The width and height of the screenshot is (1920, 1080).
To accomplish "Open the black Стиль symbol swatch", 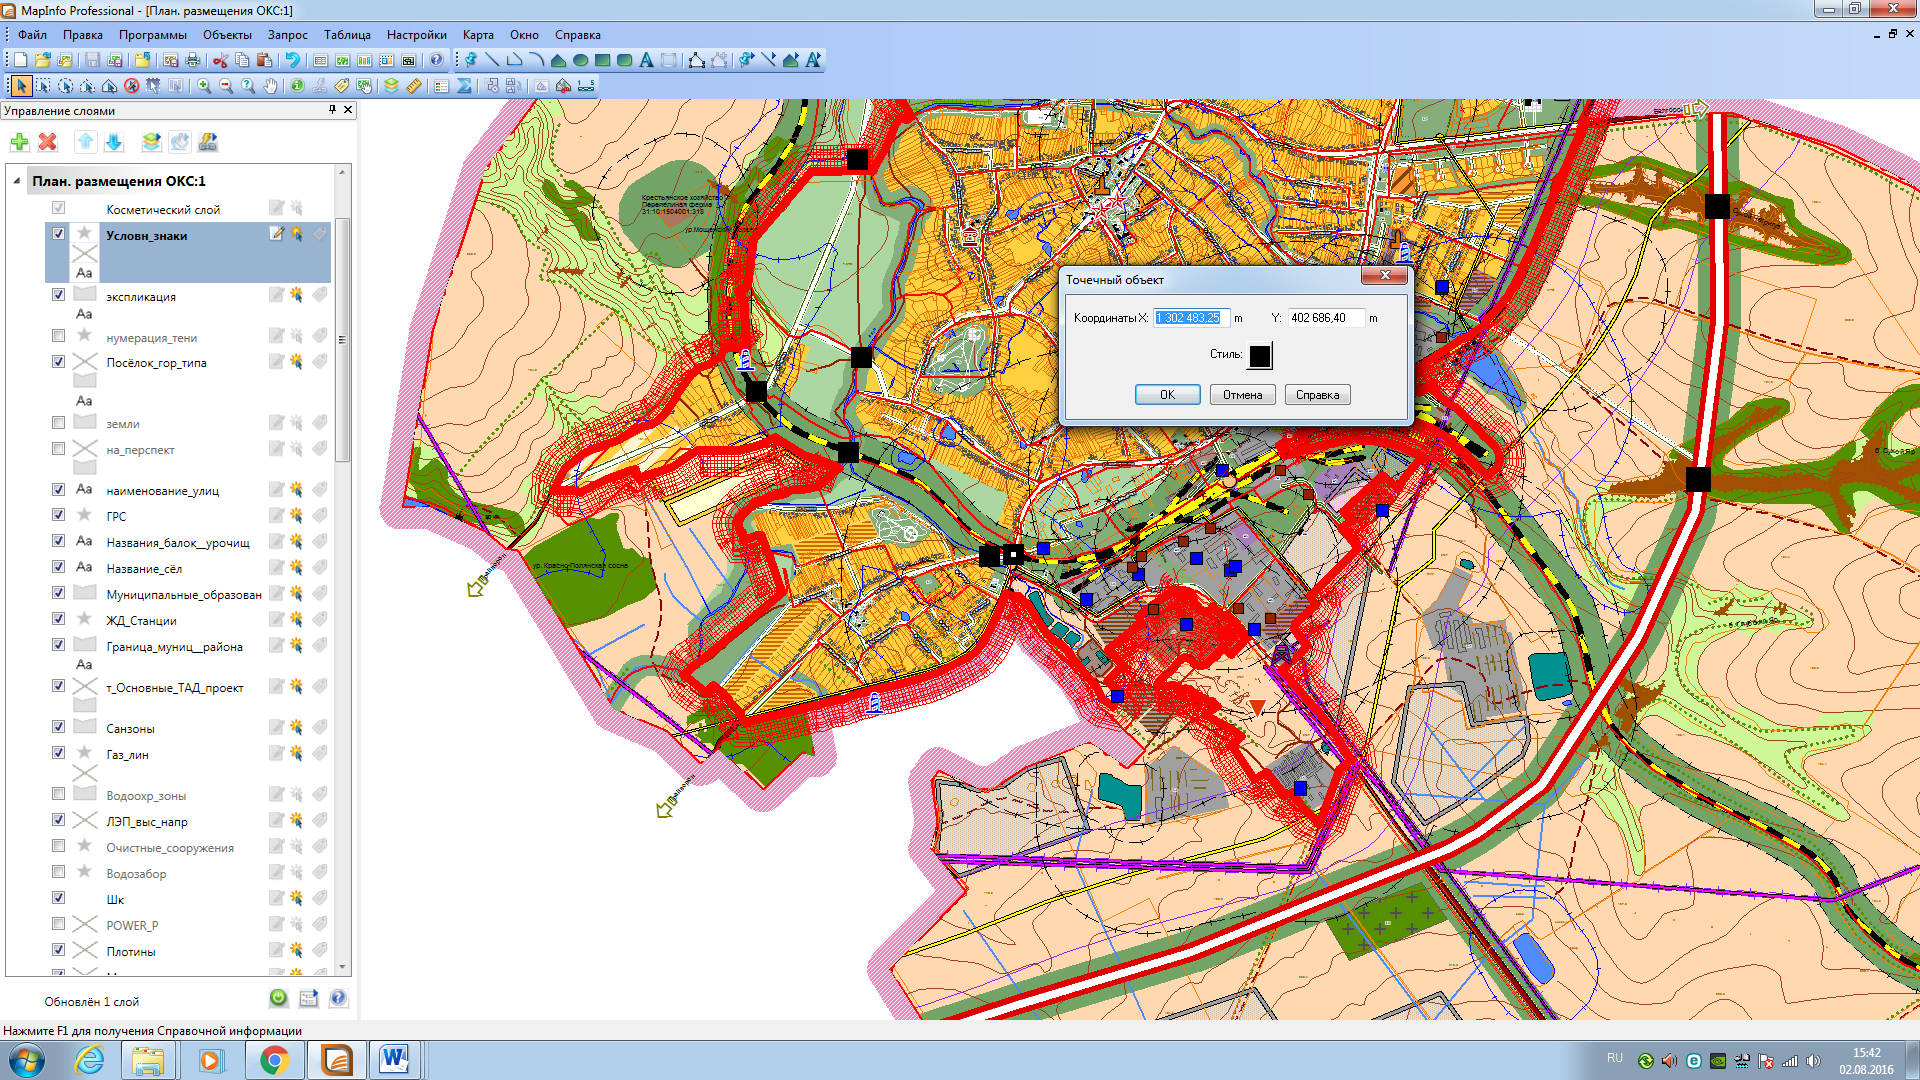I will coord(1260,355).
